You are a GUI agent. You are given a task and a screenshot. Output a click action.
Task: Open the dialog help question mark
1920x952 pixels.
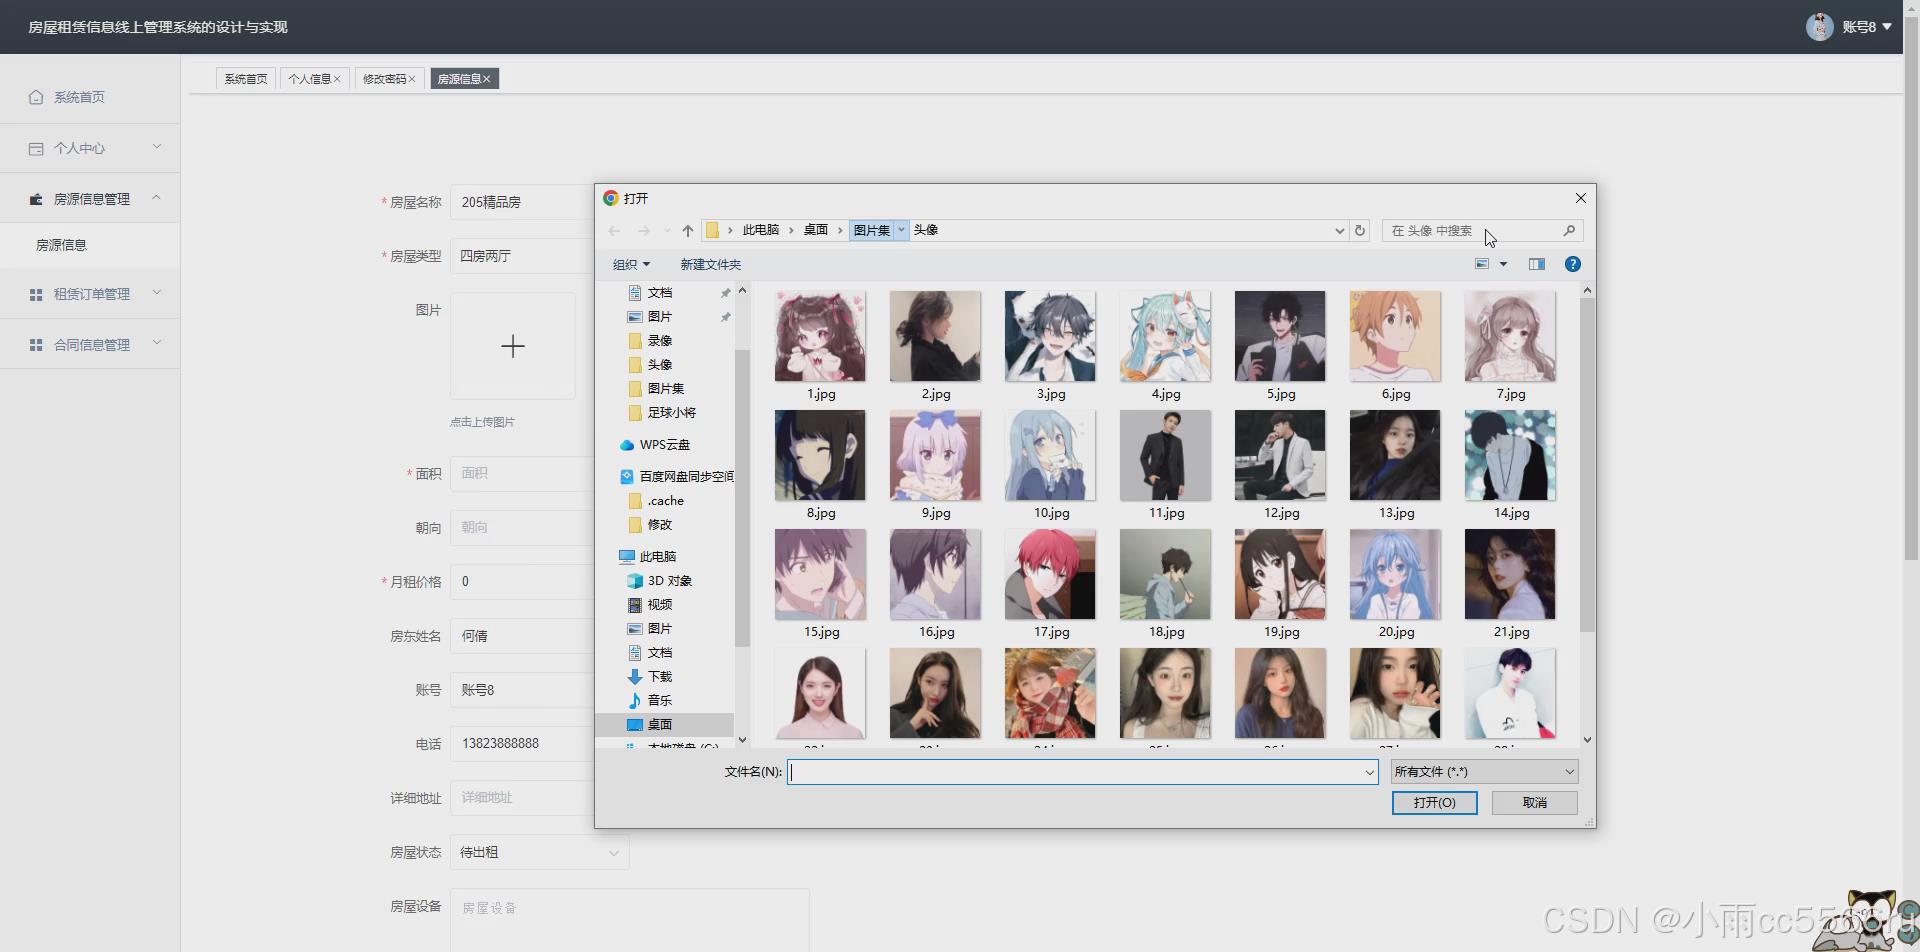point(1573,264)
